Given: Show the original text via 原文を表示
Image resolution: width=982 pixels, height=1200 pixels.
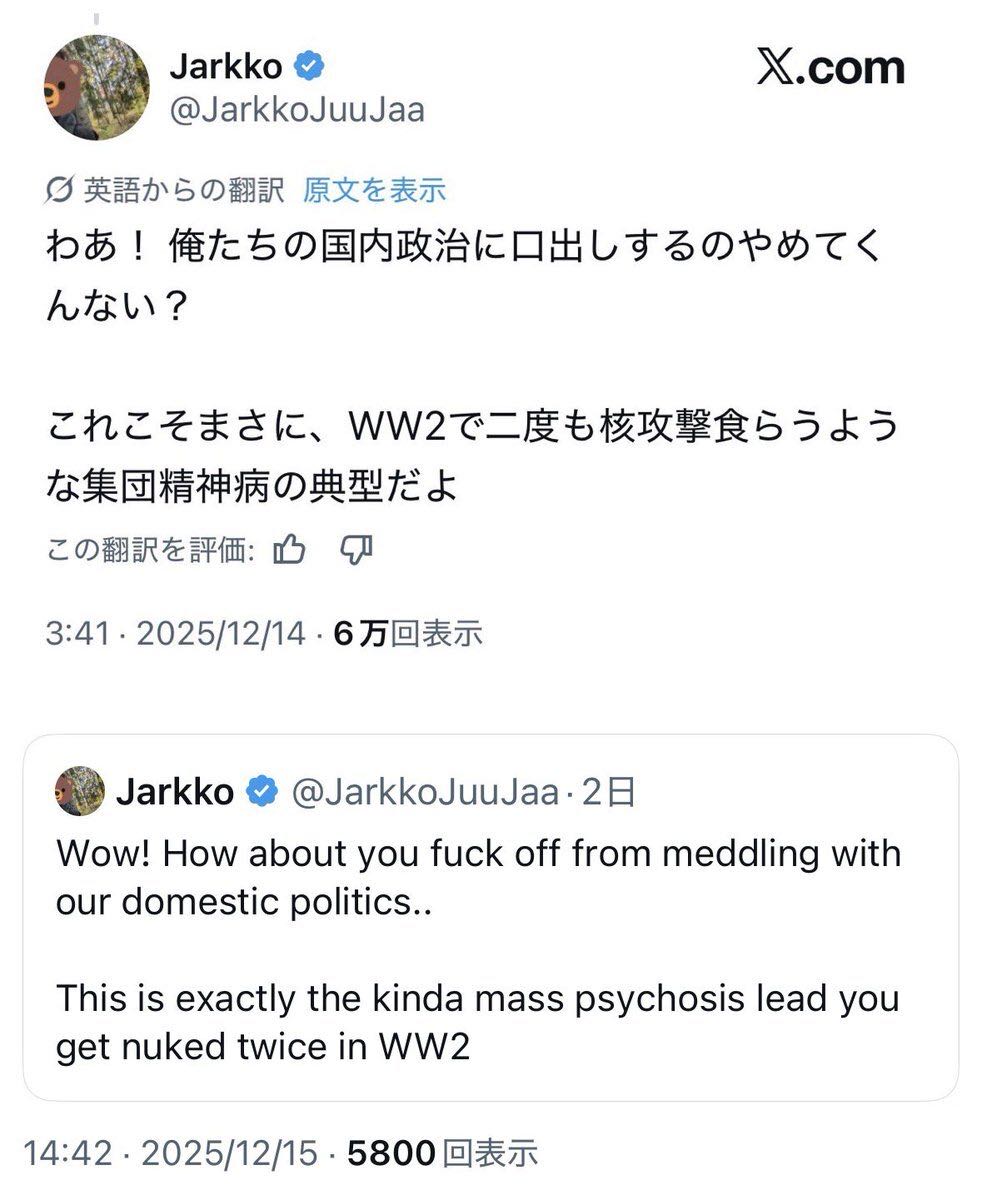Looking at the screenshot, I should (x=375, y=189).
